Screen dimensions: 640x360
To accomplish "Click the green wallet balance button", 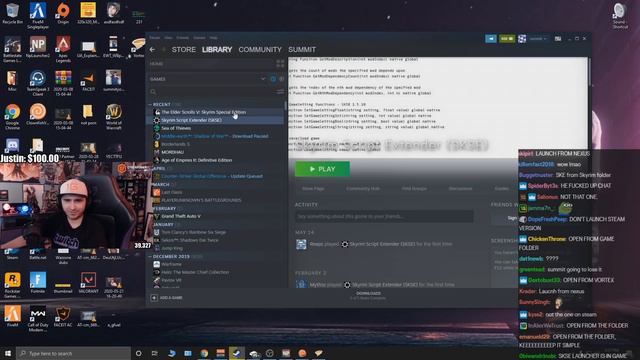I will pyautogui.click(x=507, y=39).
